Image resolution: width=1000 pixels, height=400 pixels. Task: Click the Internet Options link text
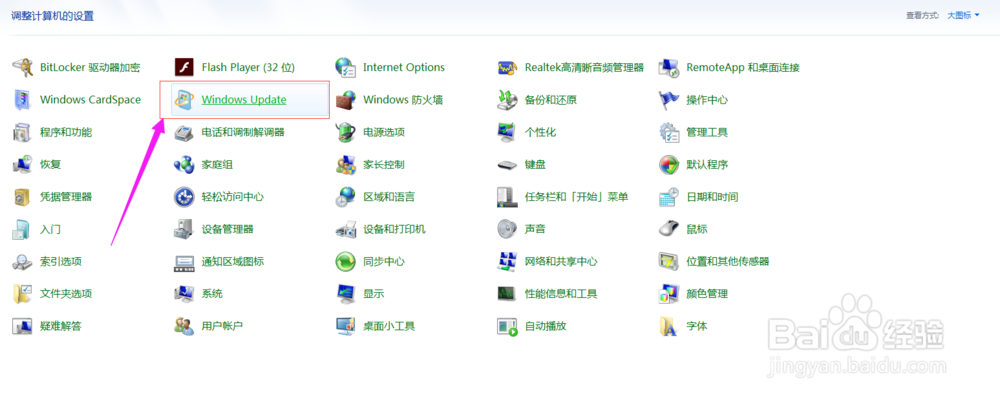404,68
